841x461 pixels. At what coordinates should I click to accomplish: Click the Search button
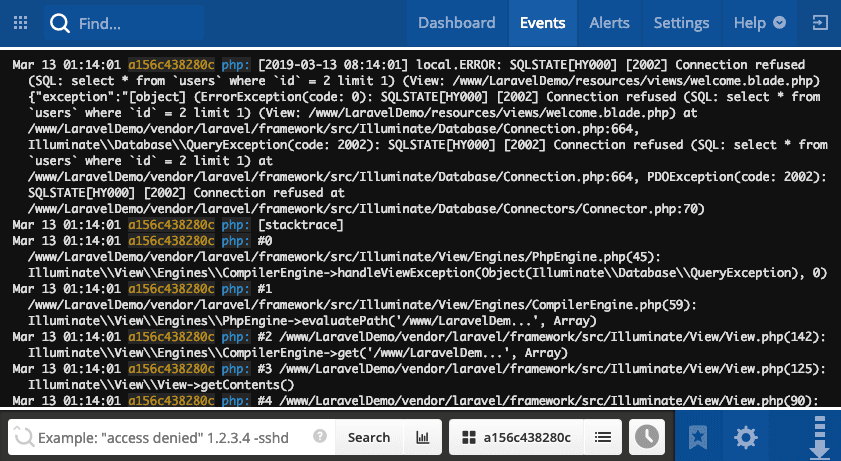(369, 437)
